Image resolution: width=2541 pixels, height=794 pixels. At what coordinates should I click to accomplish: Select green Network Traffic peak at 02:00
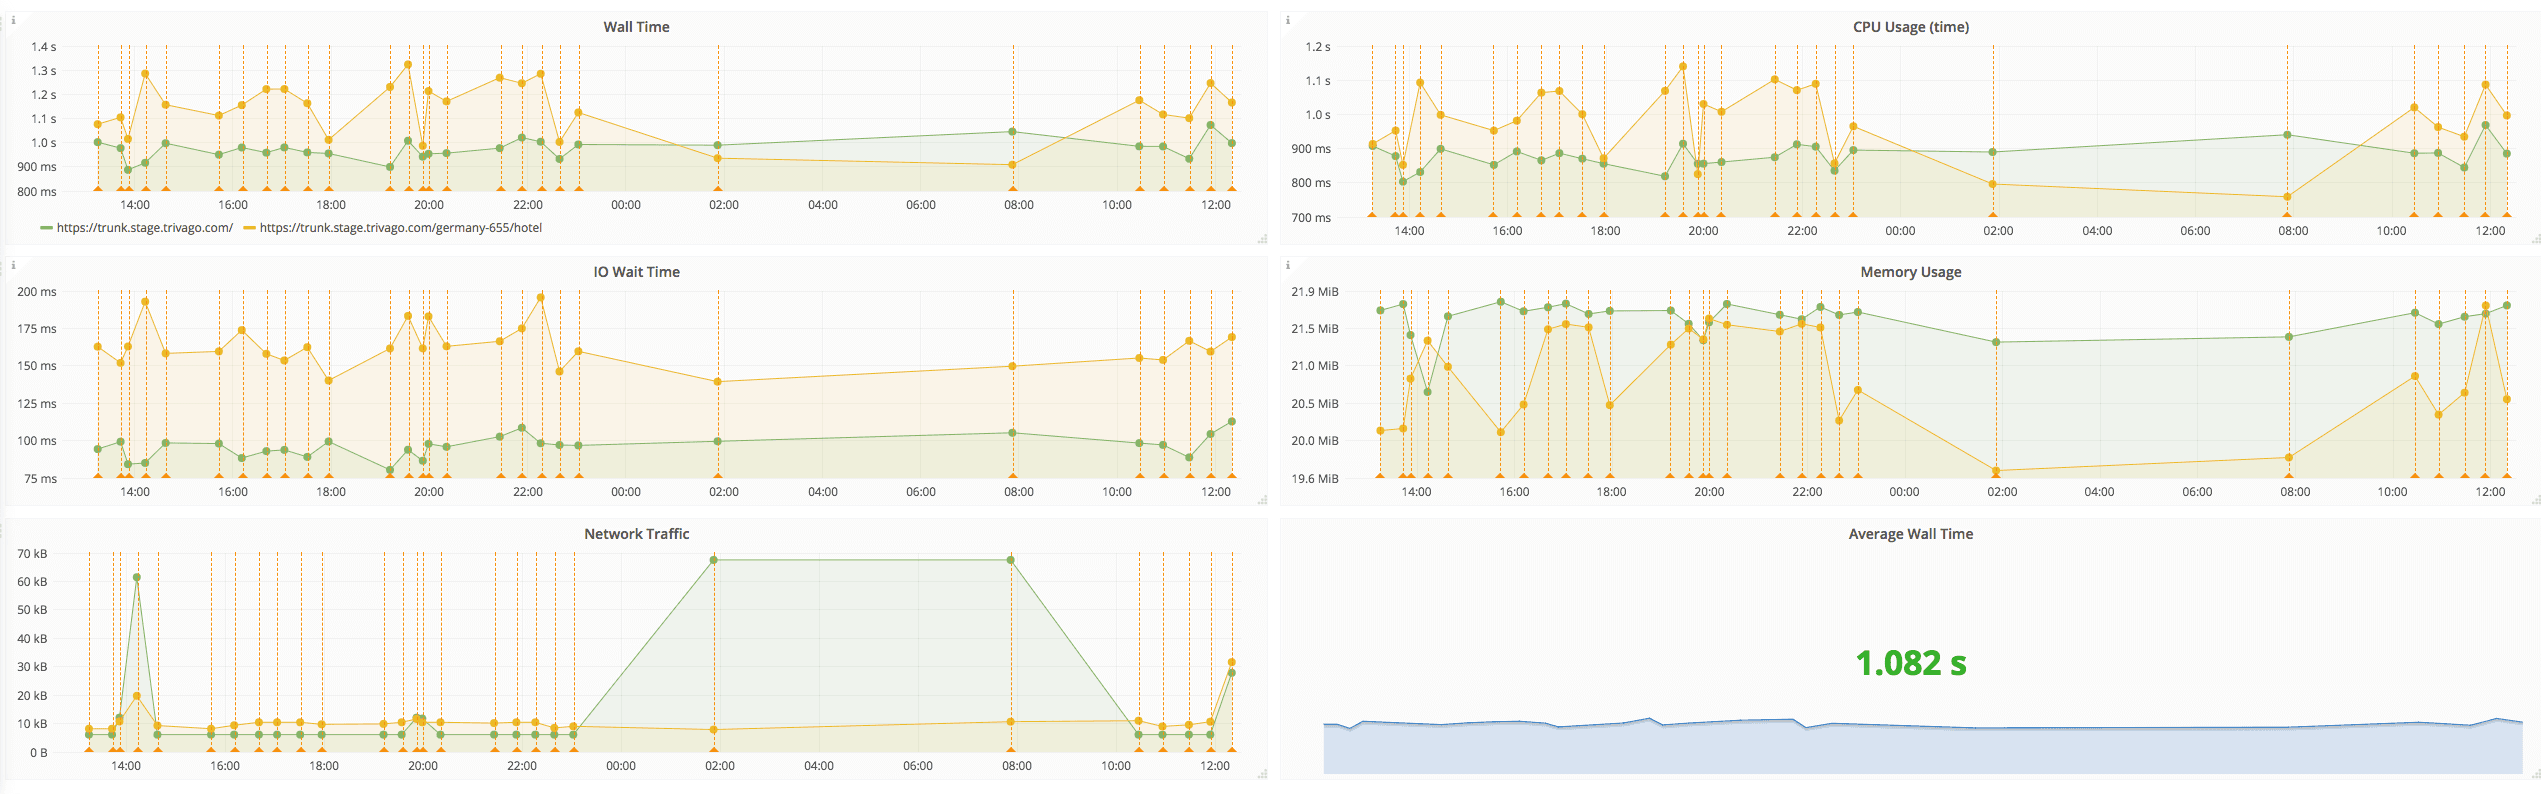pyautogui.click(x=714, y=560)
